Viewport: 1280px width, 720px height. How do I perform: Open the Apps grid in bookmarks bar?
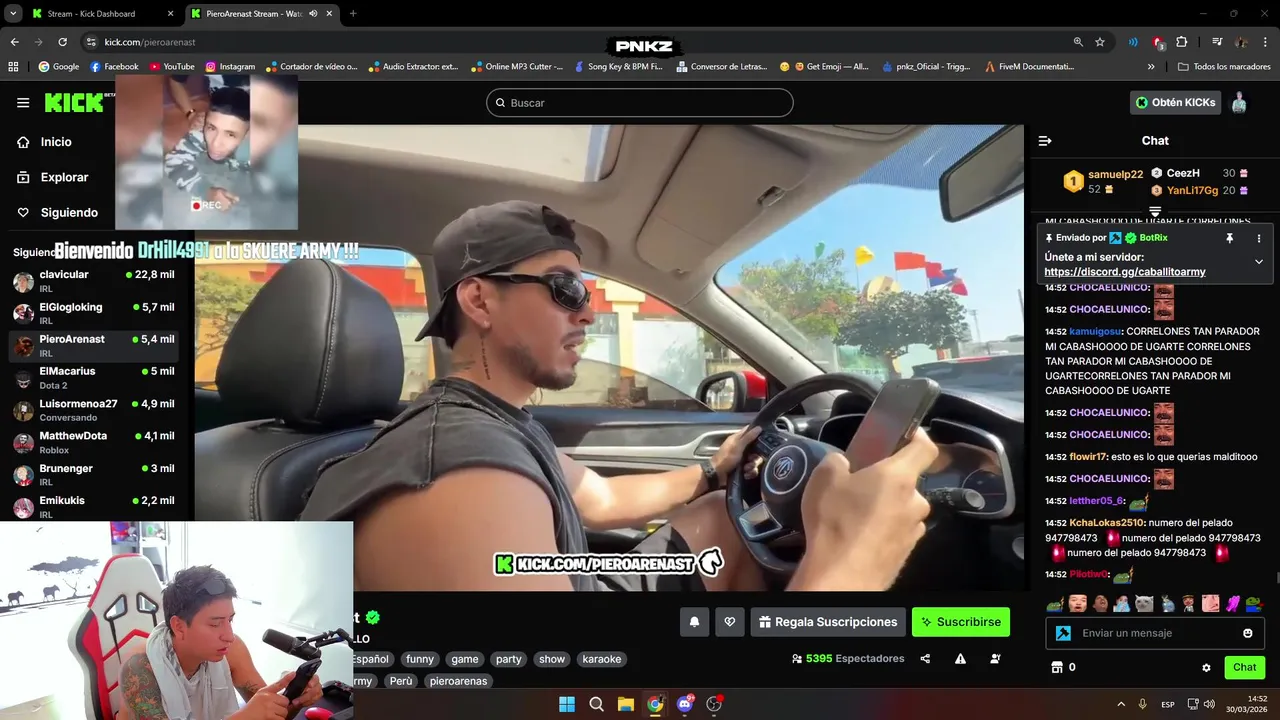13,67
